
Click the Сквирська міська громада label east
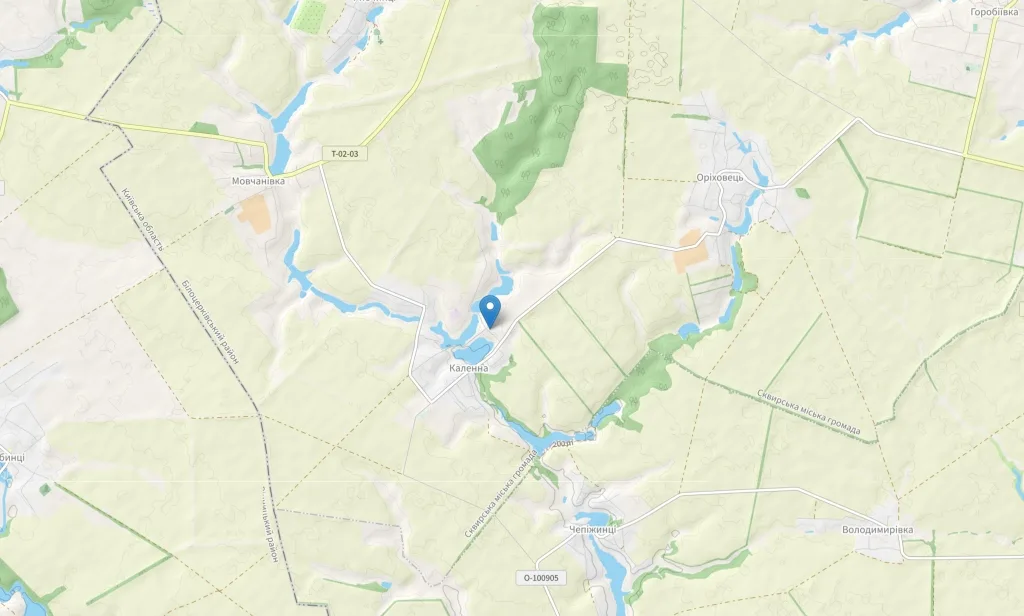(x=808, y=412)
